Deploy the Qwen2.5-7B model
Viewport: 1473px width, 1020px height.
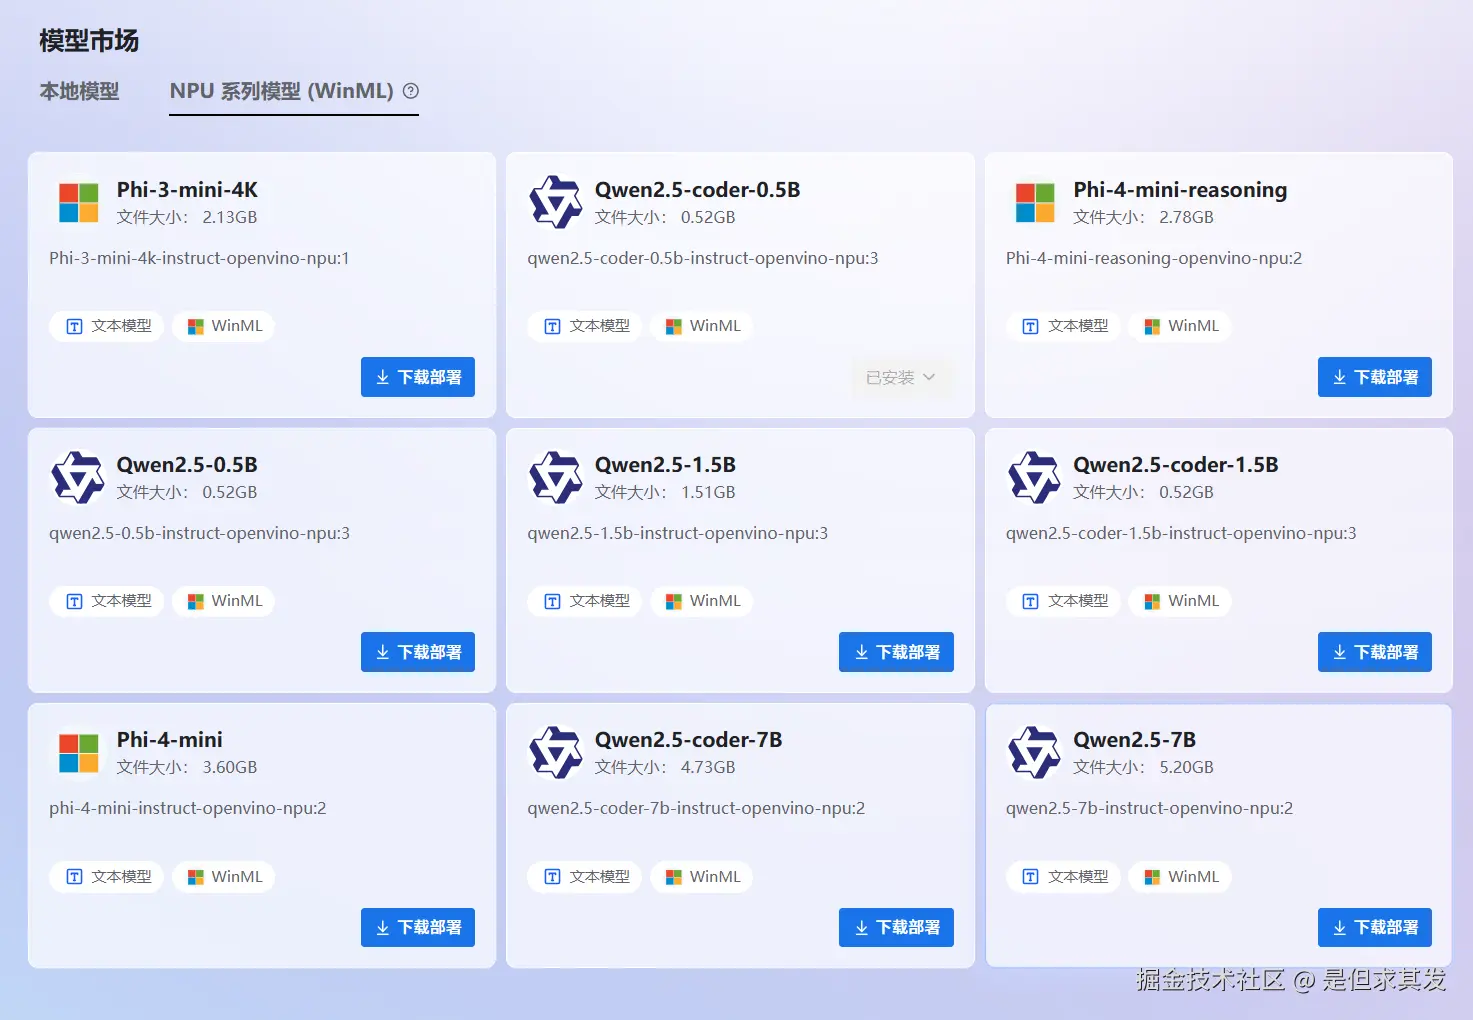(1375, 927)
